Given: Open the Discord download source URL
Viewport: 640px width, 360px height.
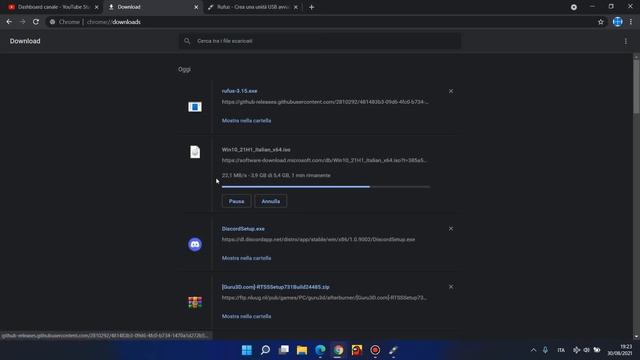Looking at the screenshot, I should click(x=318, y=240).
